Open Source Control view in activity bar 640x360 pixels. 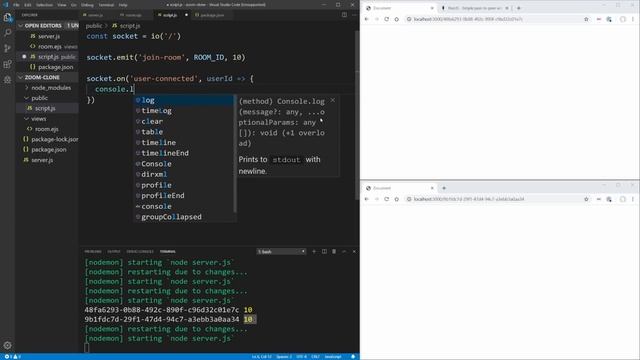(7, 48)
